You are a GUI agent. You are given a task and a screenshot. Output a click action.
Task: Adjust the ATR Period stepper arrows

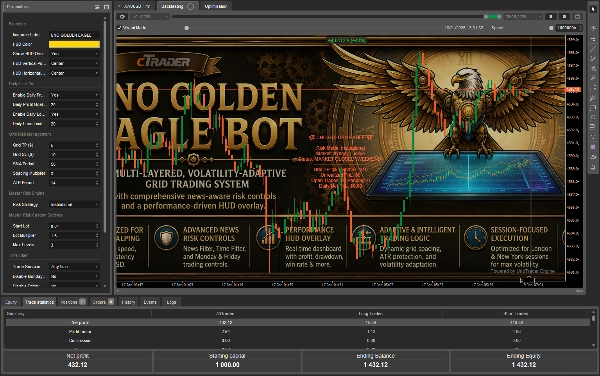click(97, 183)
